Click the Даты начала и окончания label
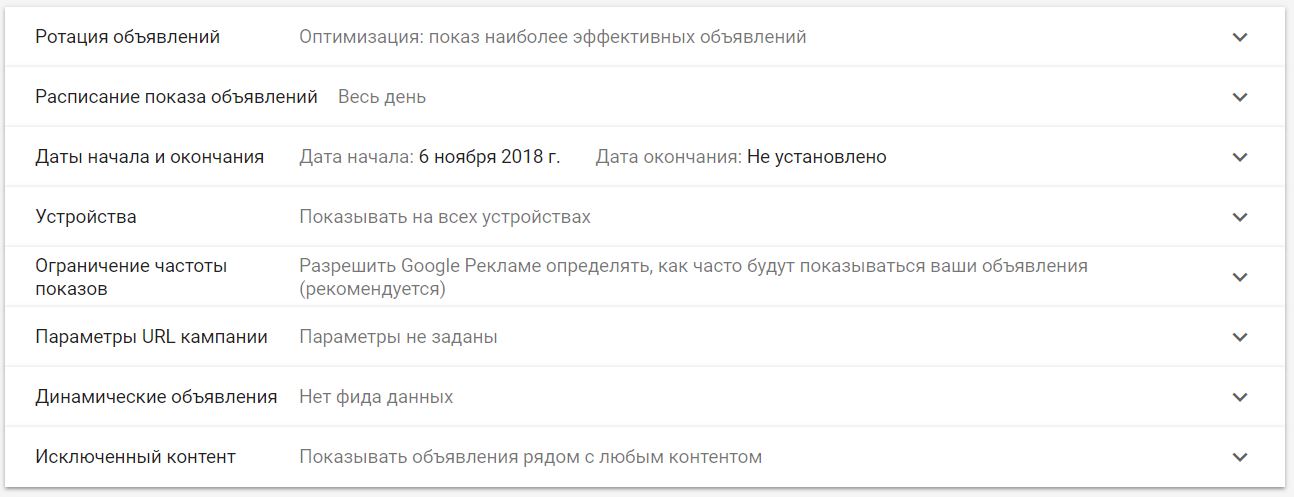The height and width of the screenshot is (497, 1294). coord(150,157)
